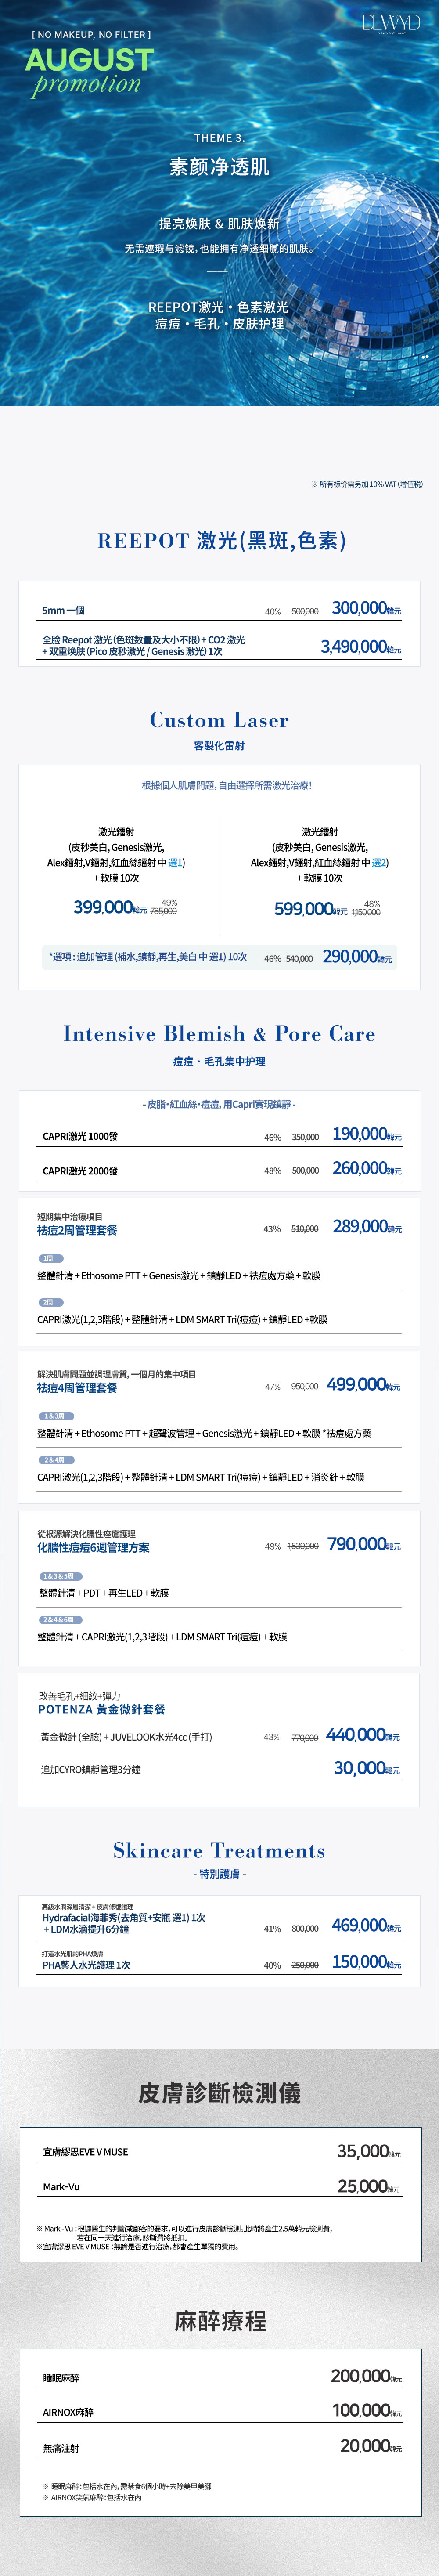Screen dimensions: 439x2576
Task: Click the 1周 badge under 祛痘2周管理套餐
Action: coord(50,1258)
